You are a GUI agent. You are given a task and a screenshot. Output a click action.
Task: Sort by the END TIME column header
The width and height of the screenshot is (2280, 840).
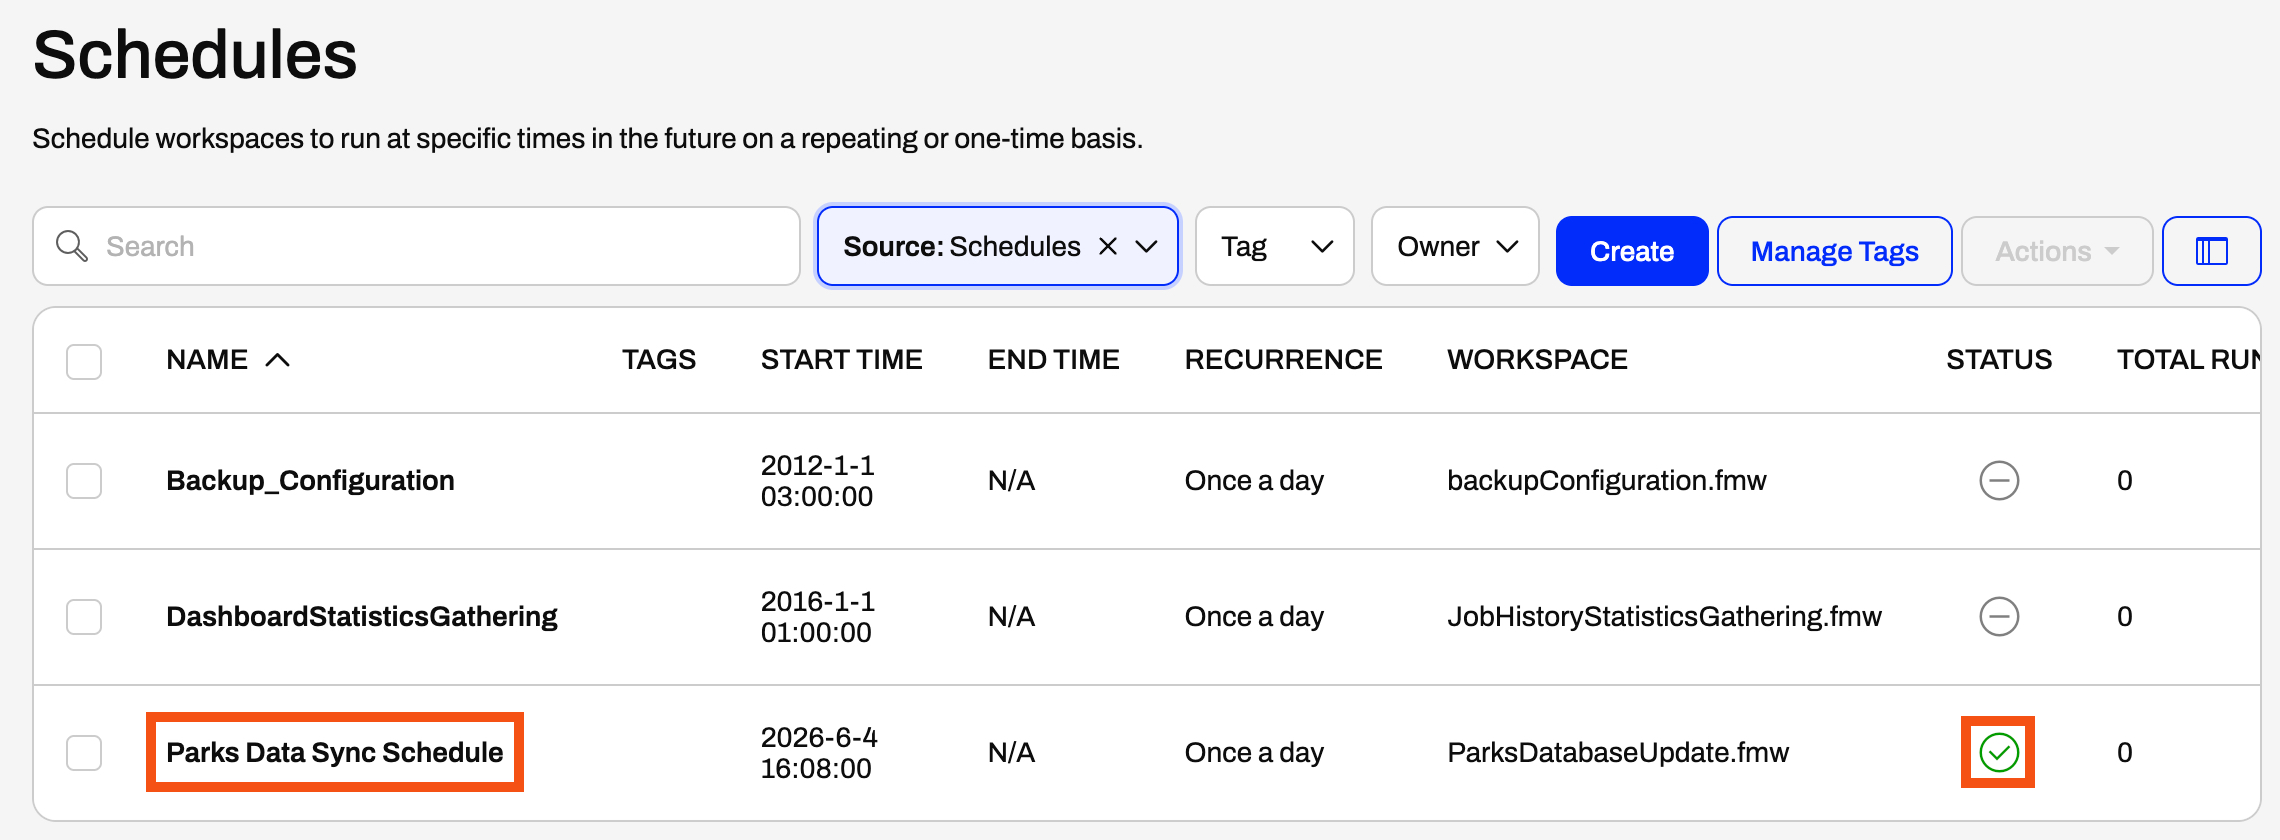point(1053,360)
